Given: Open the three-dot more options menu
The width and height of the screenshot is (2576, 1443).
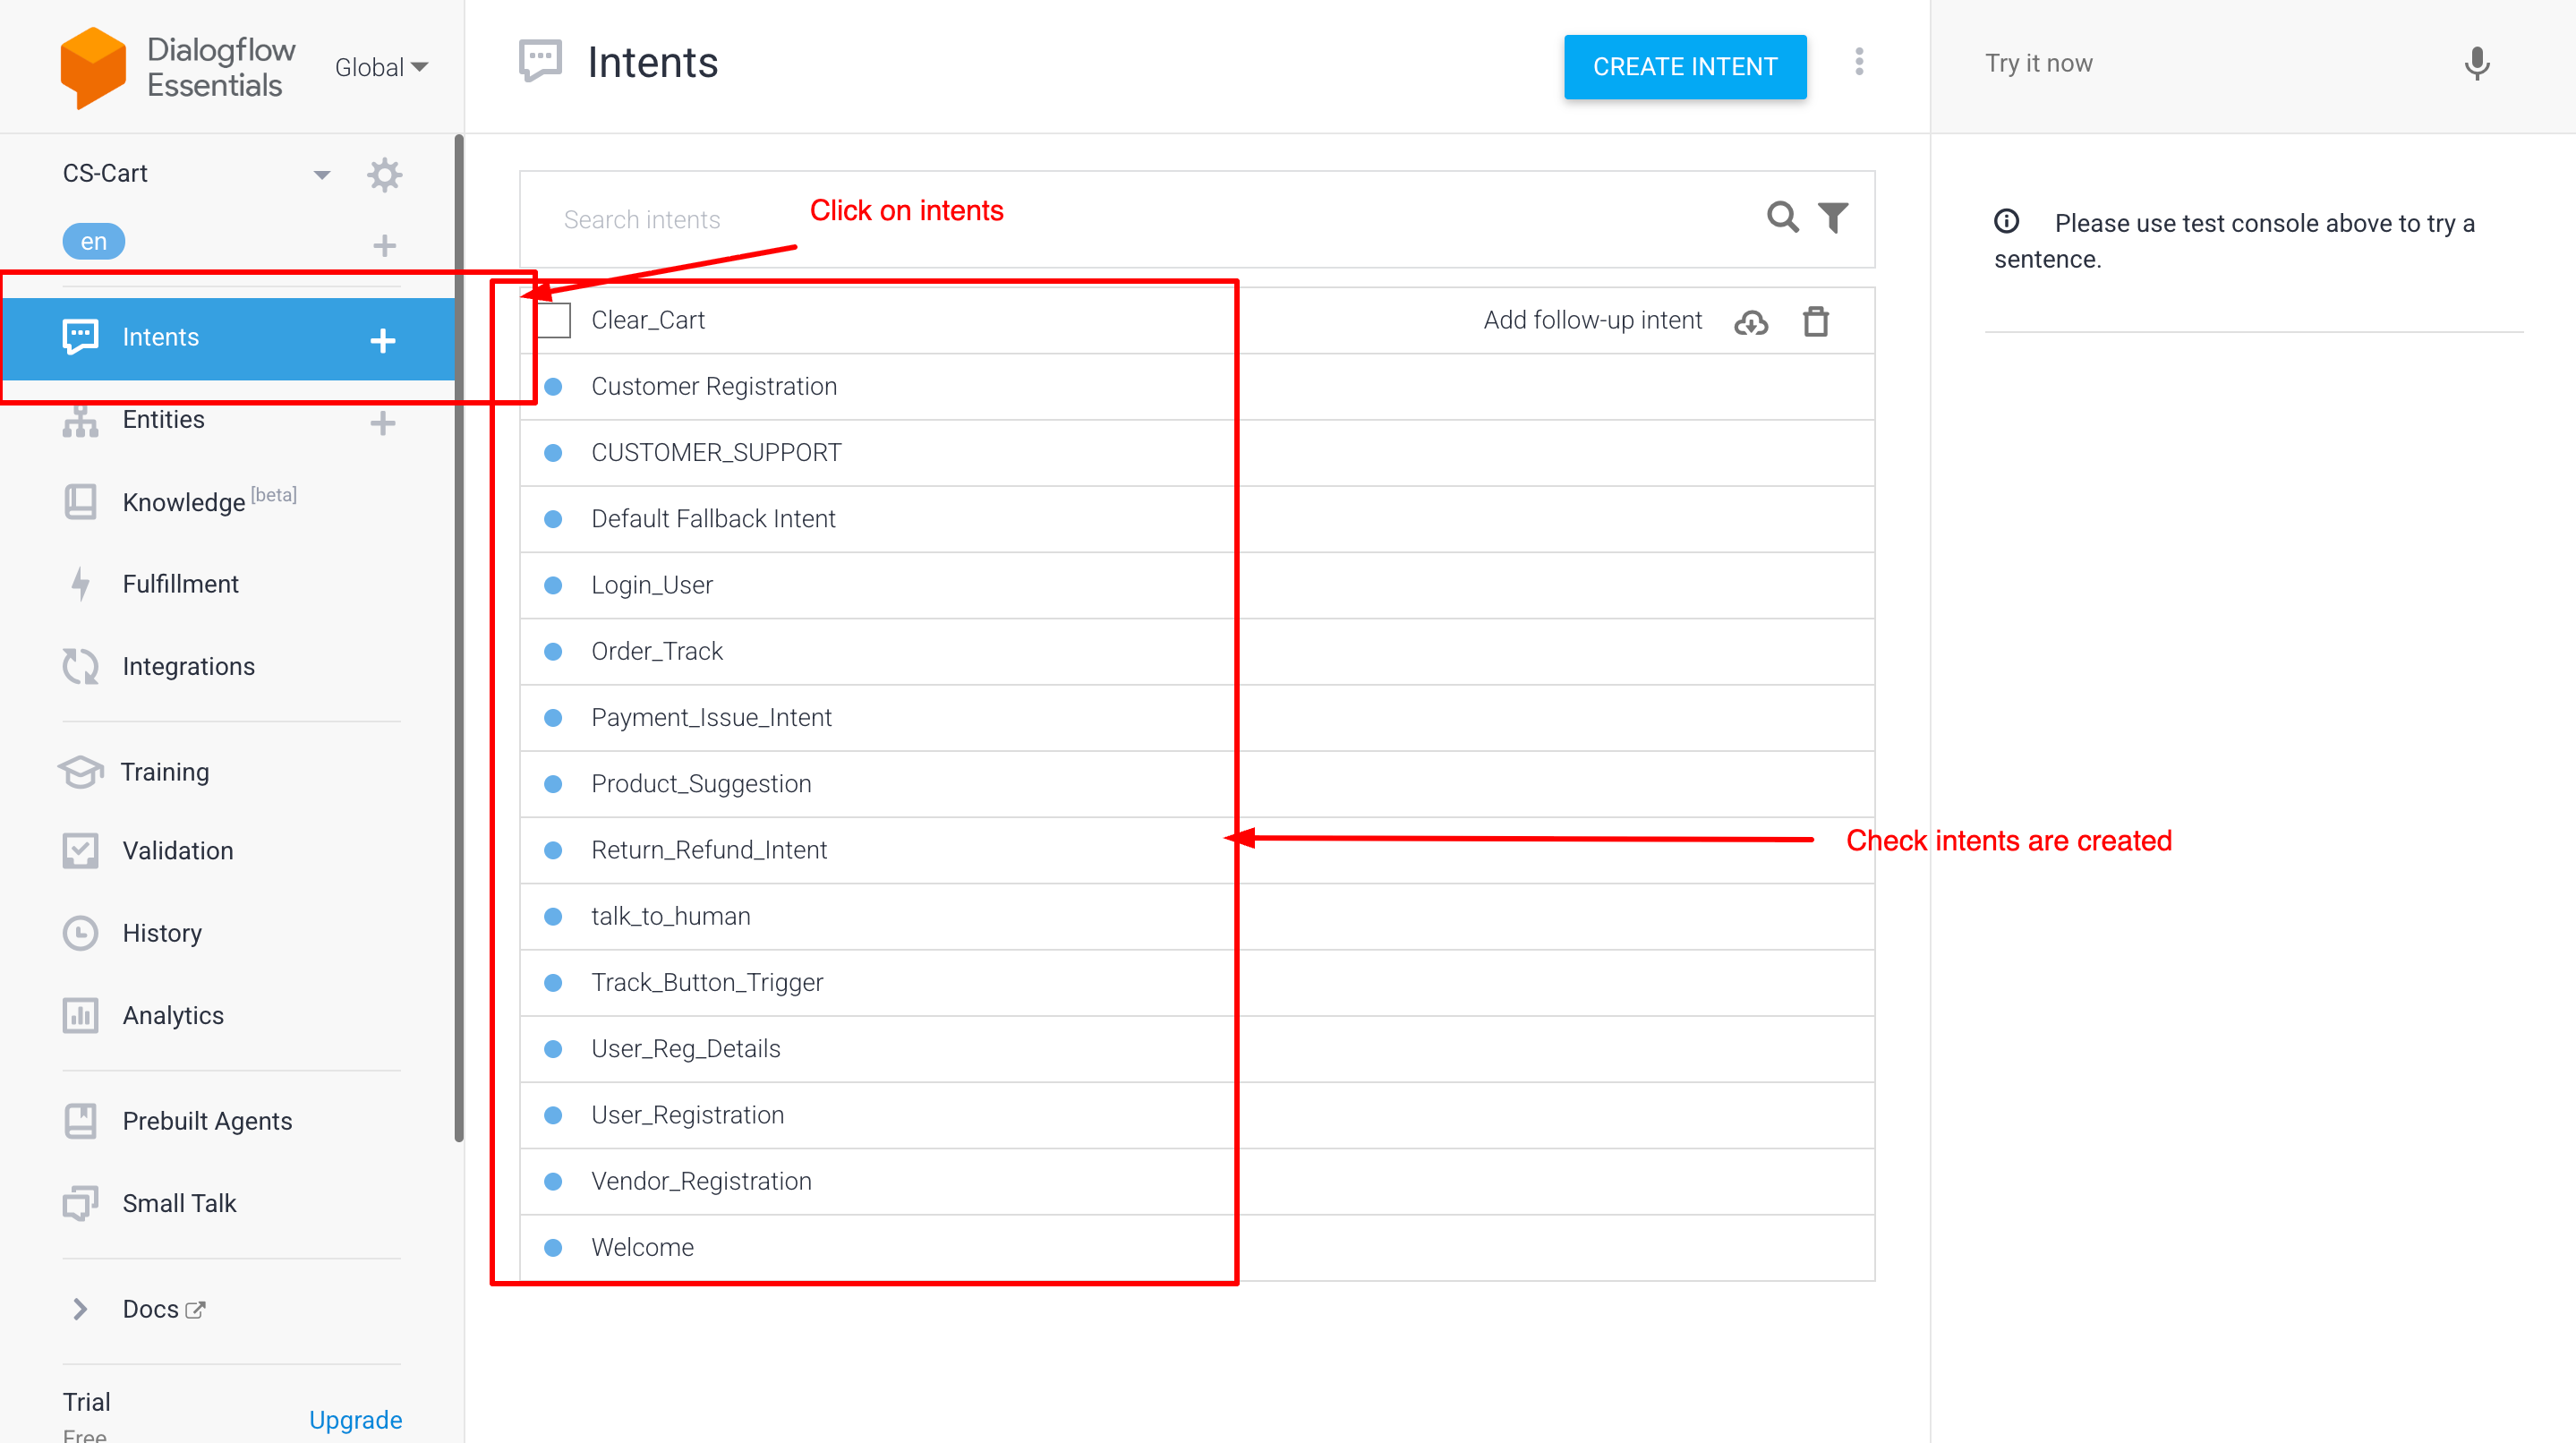Looking at the screenshot, I should (1858, 62).
